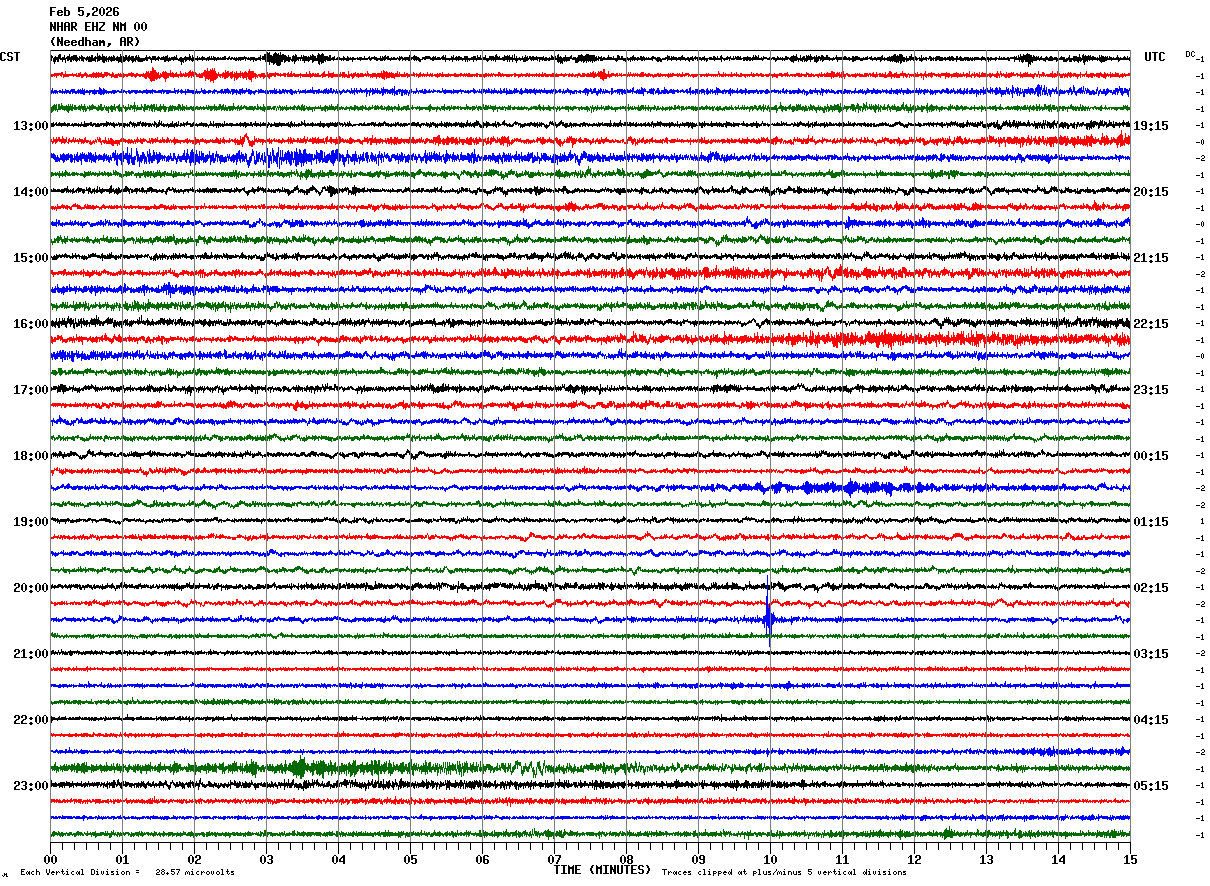Click the 05:15 UTC time label
This screenshot has height=886, width=1210.
tap(1150, 786)
